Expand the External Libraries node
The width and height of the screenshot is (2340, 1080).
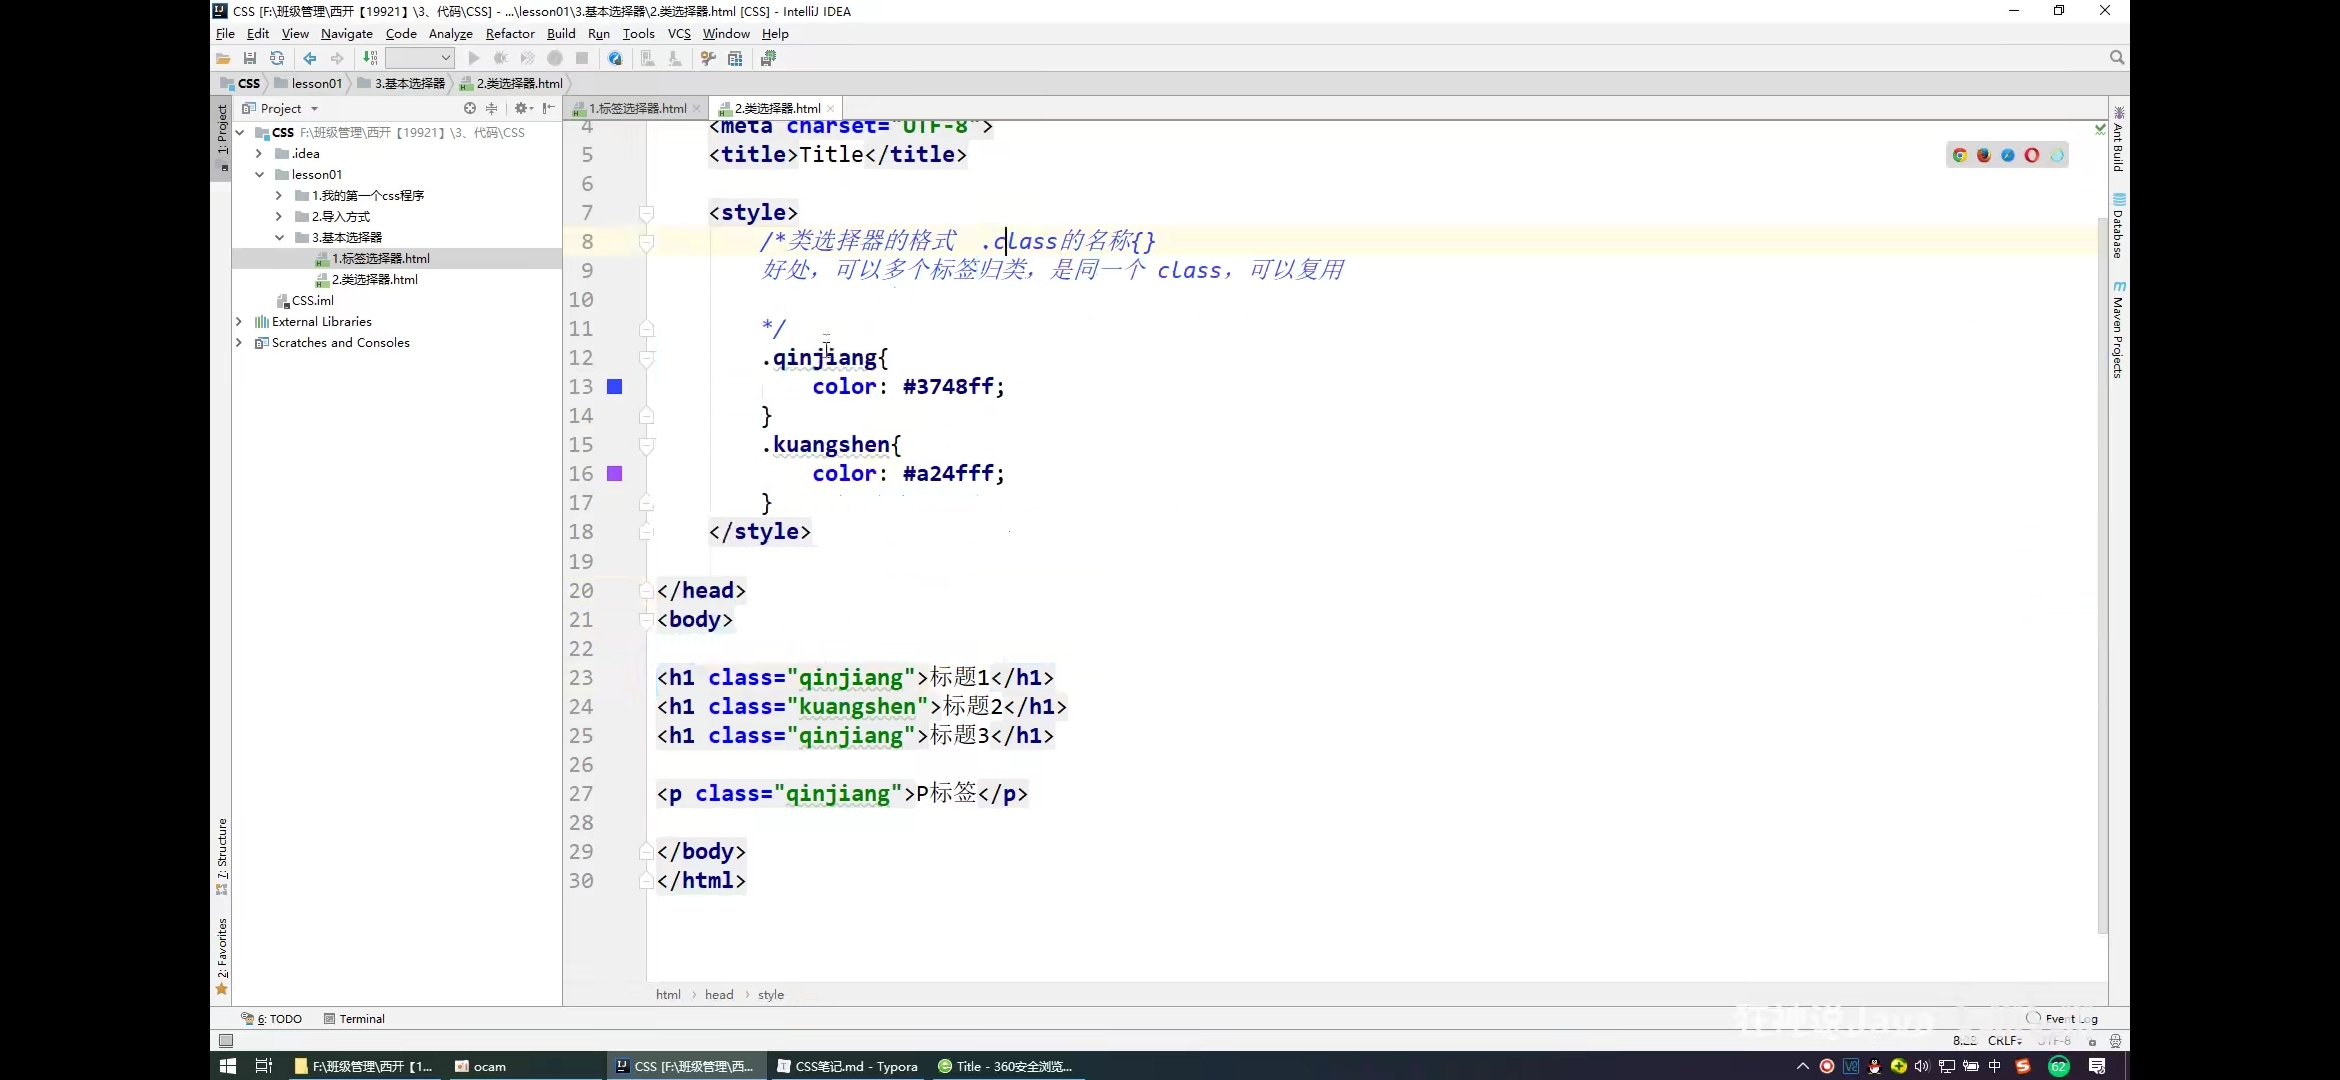239,322
